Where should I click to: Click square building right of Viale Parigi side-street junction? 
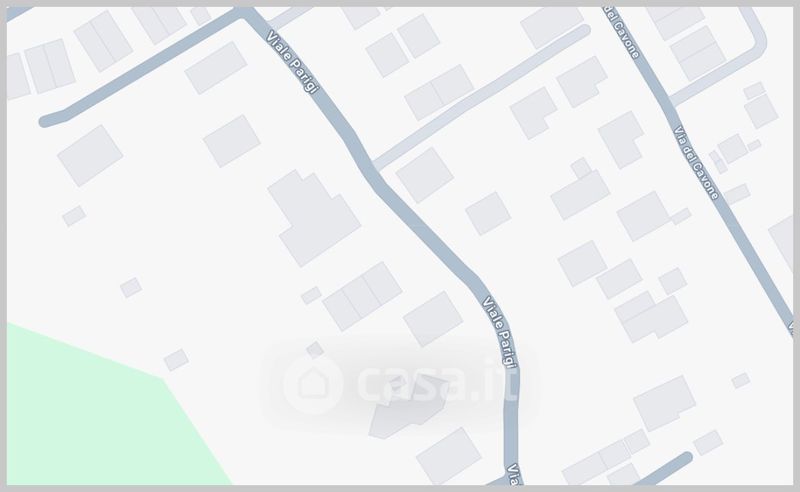pos(424,175)
